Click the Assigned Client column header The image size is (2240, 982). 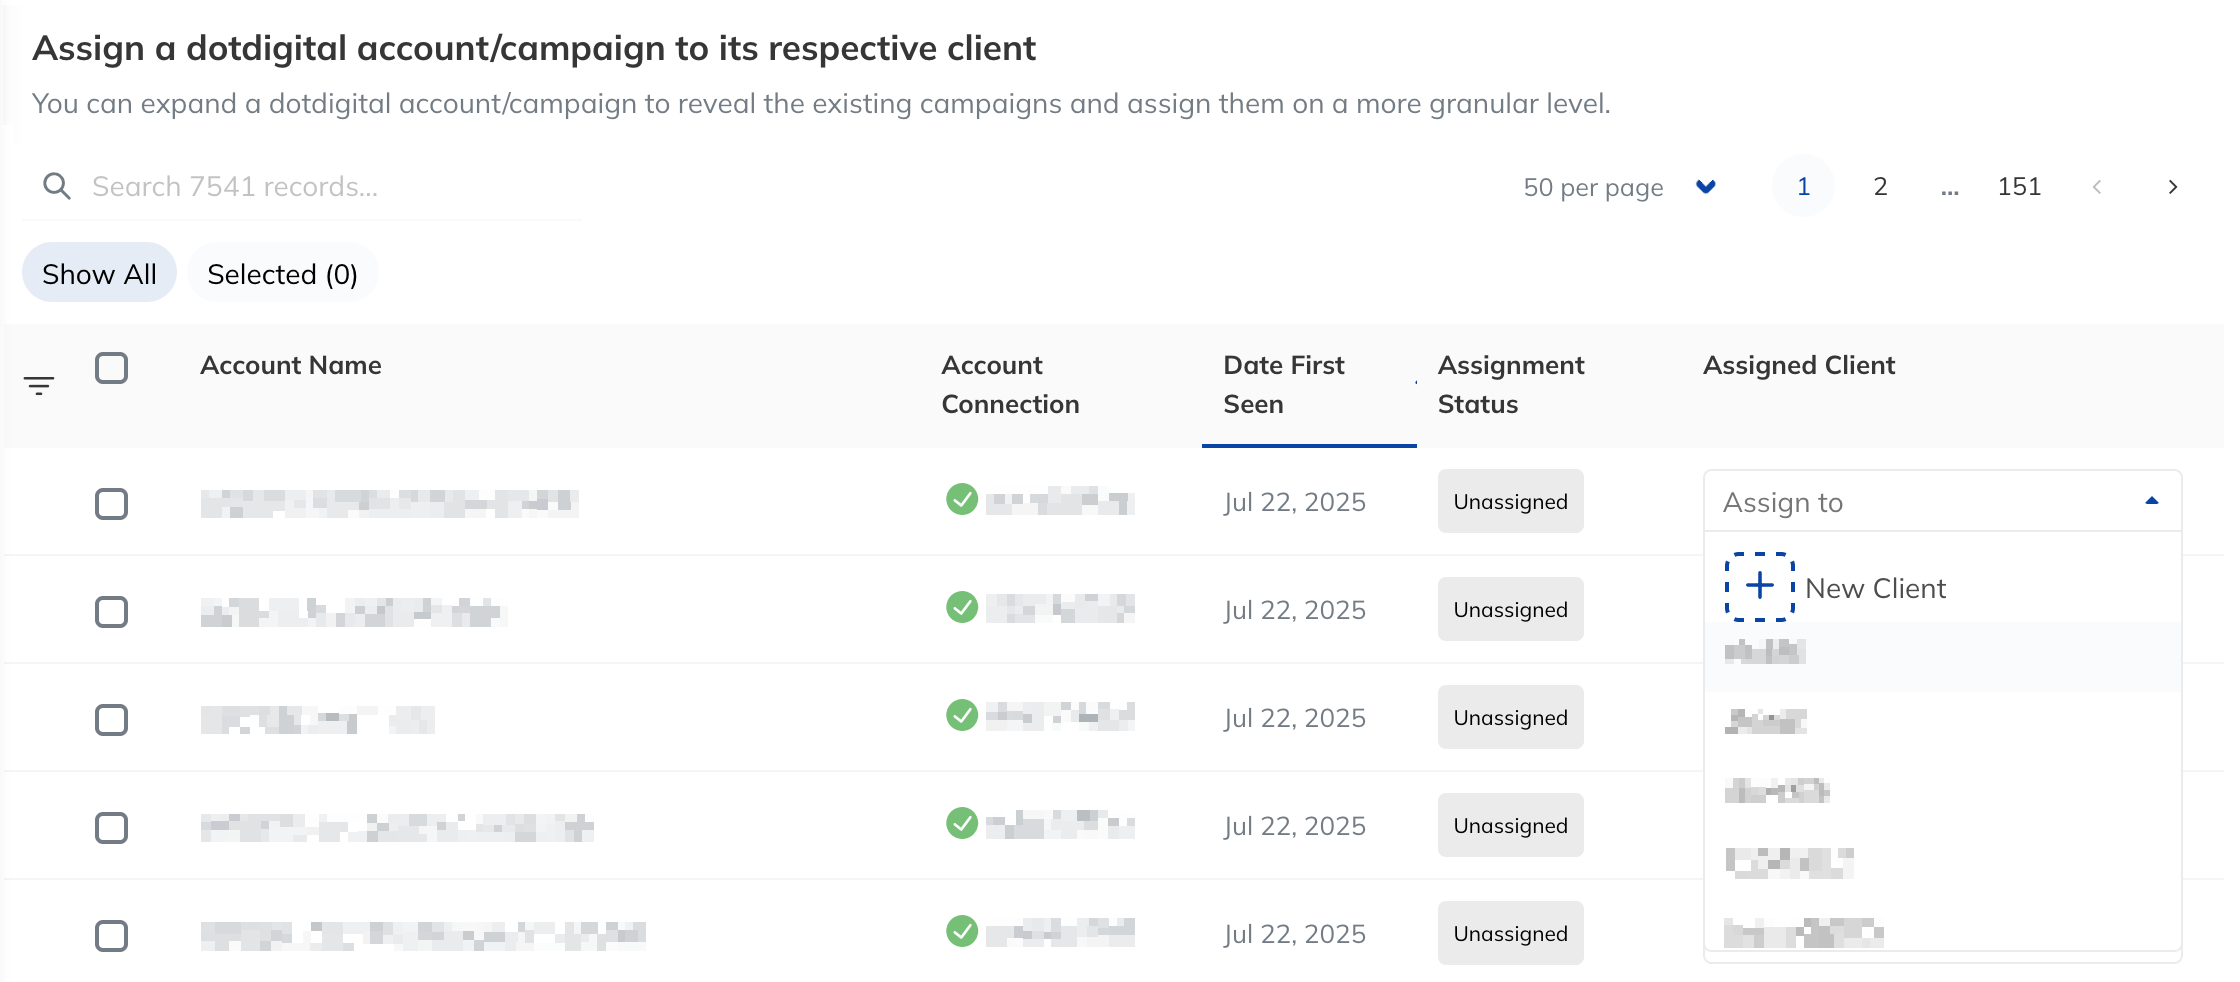pos(1799,365)
